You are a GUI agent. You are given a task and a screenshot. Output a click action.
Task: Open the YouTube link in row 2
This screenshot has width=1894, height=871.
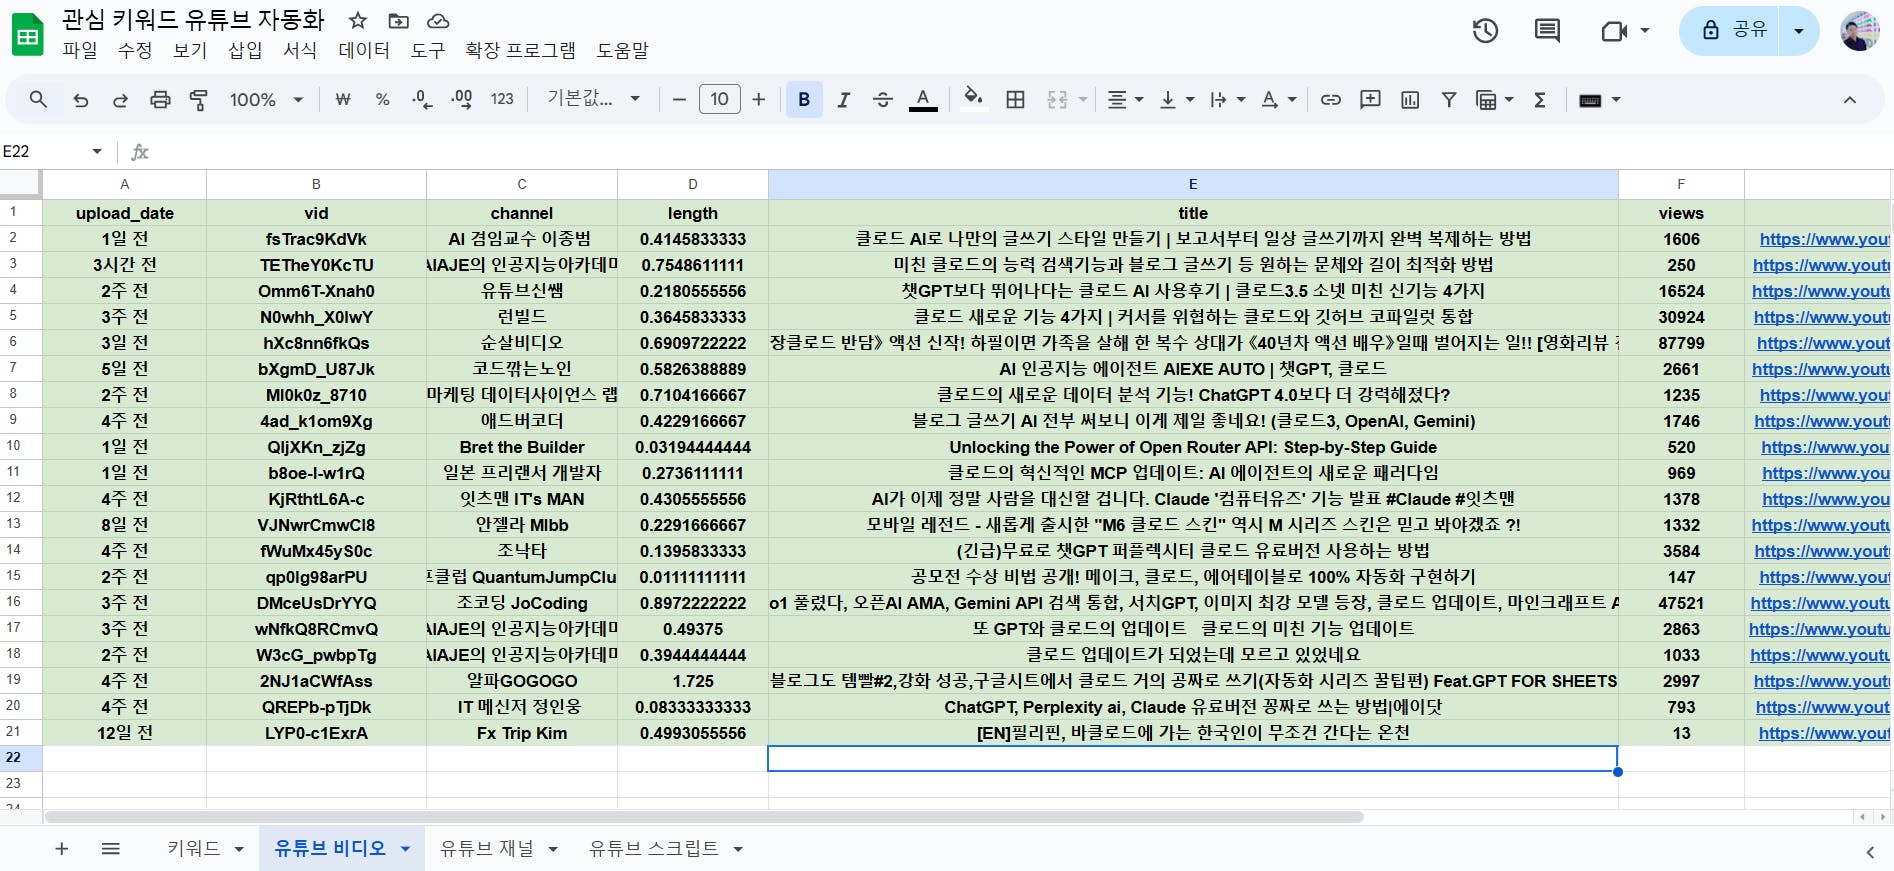(x=1823, y=239)
